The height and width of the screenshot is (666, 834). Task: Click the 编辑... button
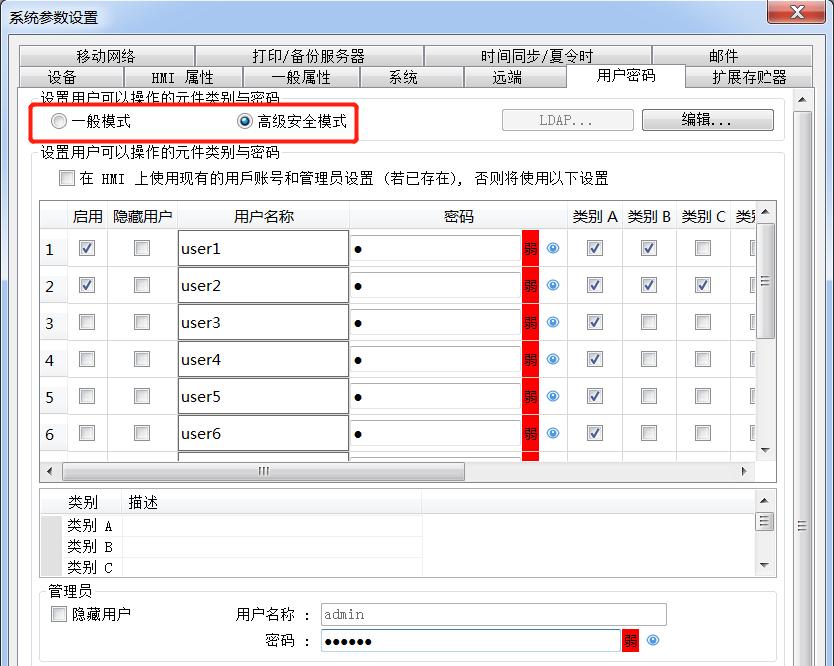[x=707, y=120]
